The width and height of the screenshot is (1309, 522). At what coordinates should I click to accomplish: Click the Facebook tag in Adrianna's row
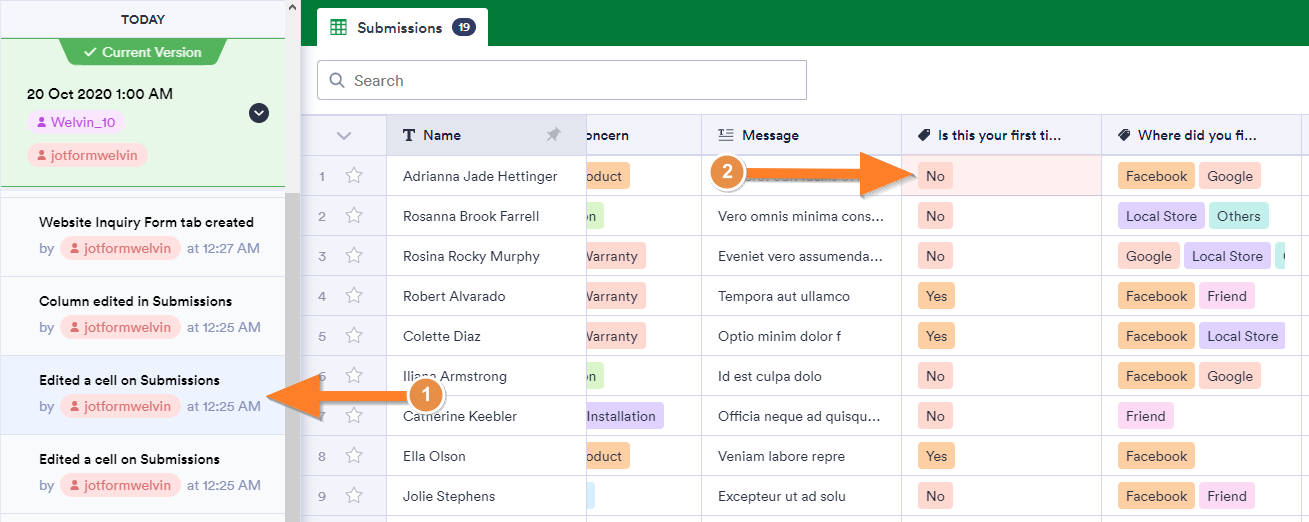(x=1156, y=176)
